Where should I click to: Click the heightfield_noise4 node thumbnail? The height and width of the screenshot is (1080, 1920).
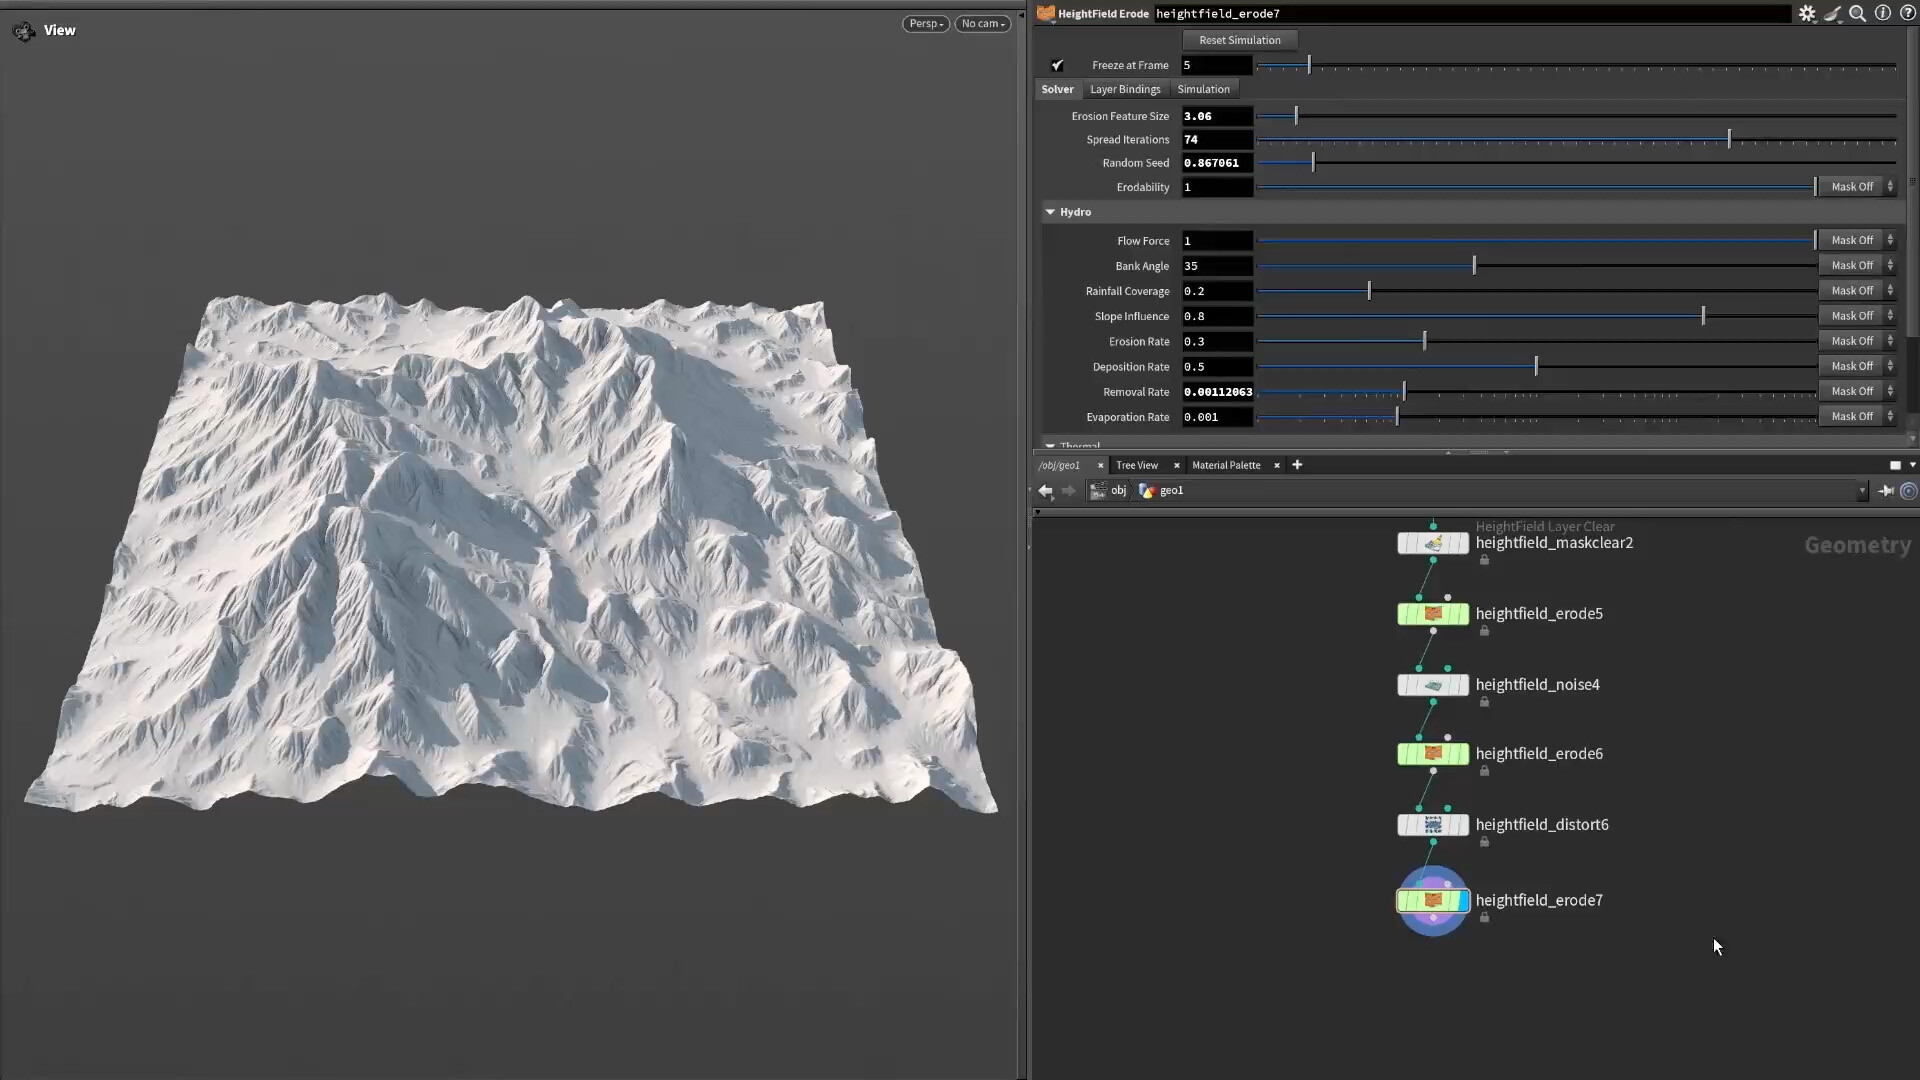pyautogui.click(x=1433, y=685)
